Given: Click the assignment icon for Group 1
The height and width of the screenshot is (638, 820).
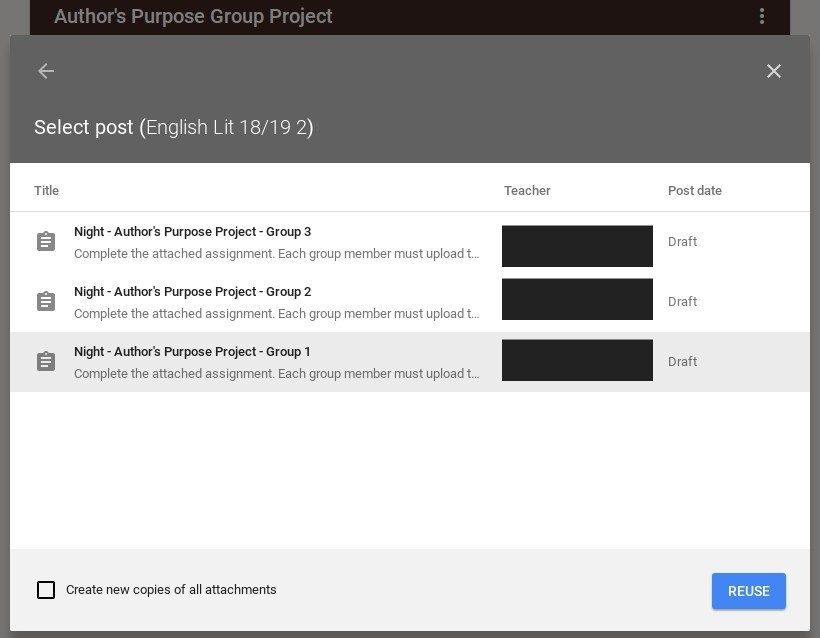Looking at the screenshot, I should click(46, 361).
